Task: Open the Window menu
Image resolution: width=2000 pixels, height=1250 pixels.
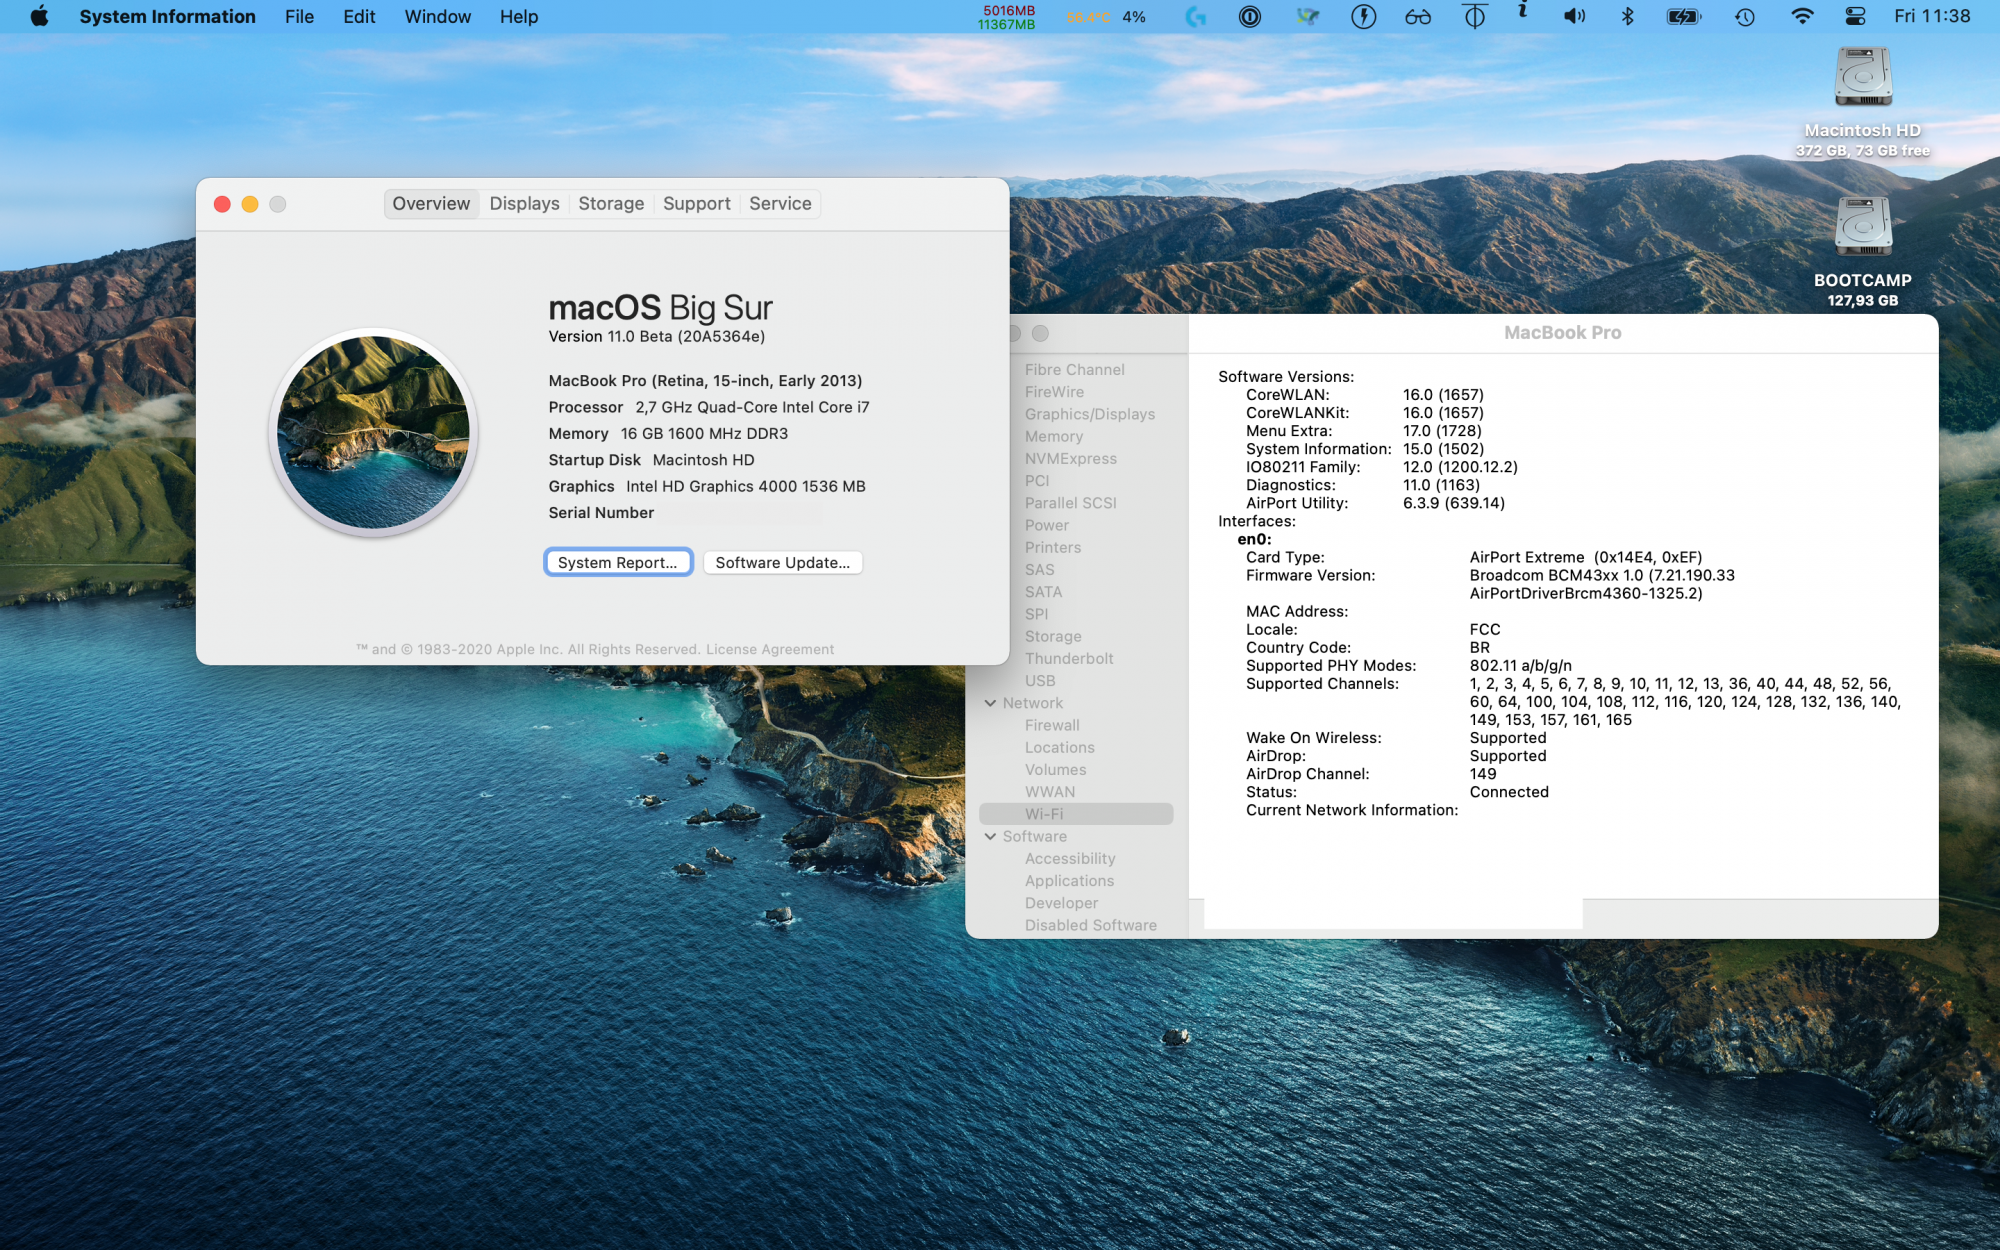Action: (x=437, y=16)
